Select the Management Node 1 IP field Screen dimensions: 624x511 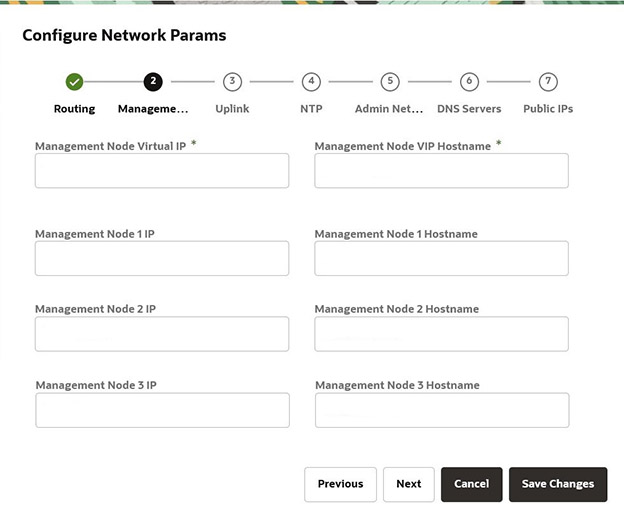click(162, 258)
